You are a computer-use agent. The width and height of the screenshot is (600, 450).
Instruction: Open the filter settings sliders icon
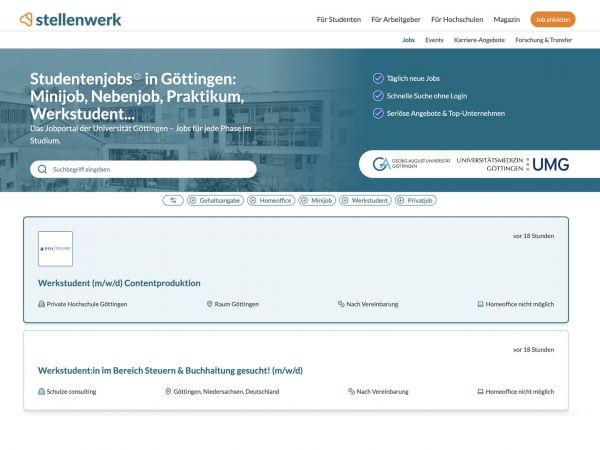coord(173,201)
